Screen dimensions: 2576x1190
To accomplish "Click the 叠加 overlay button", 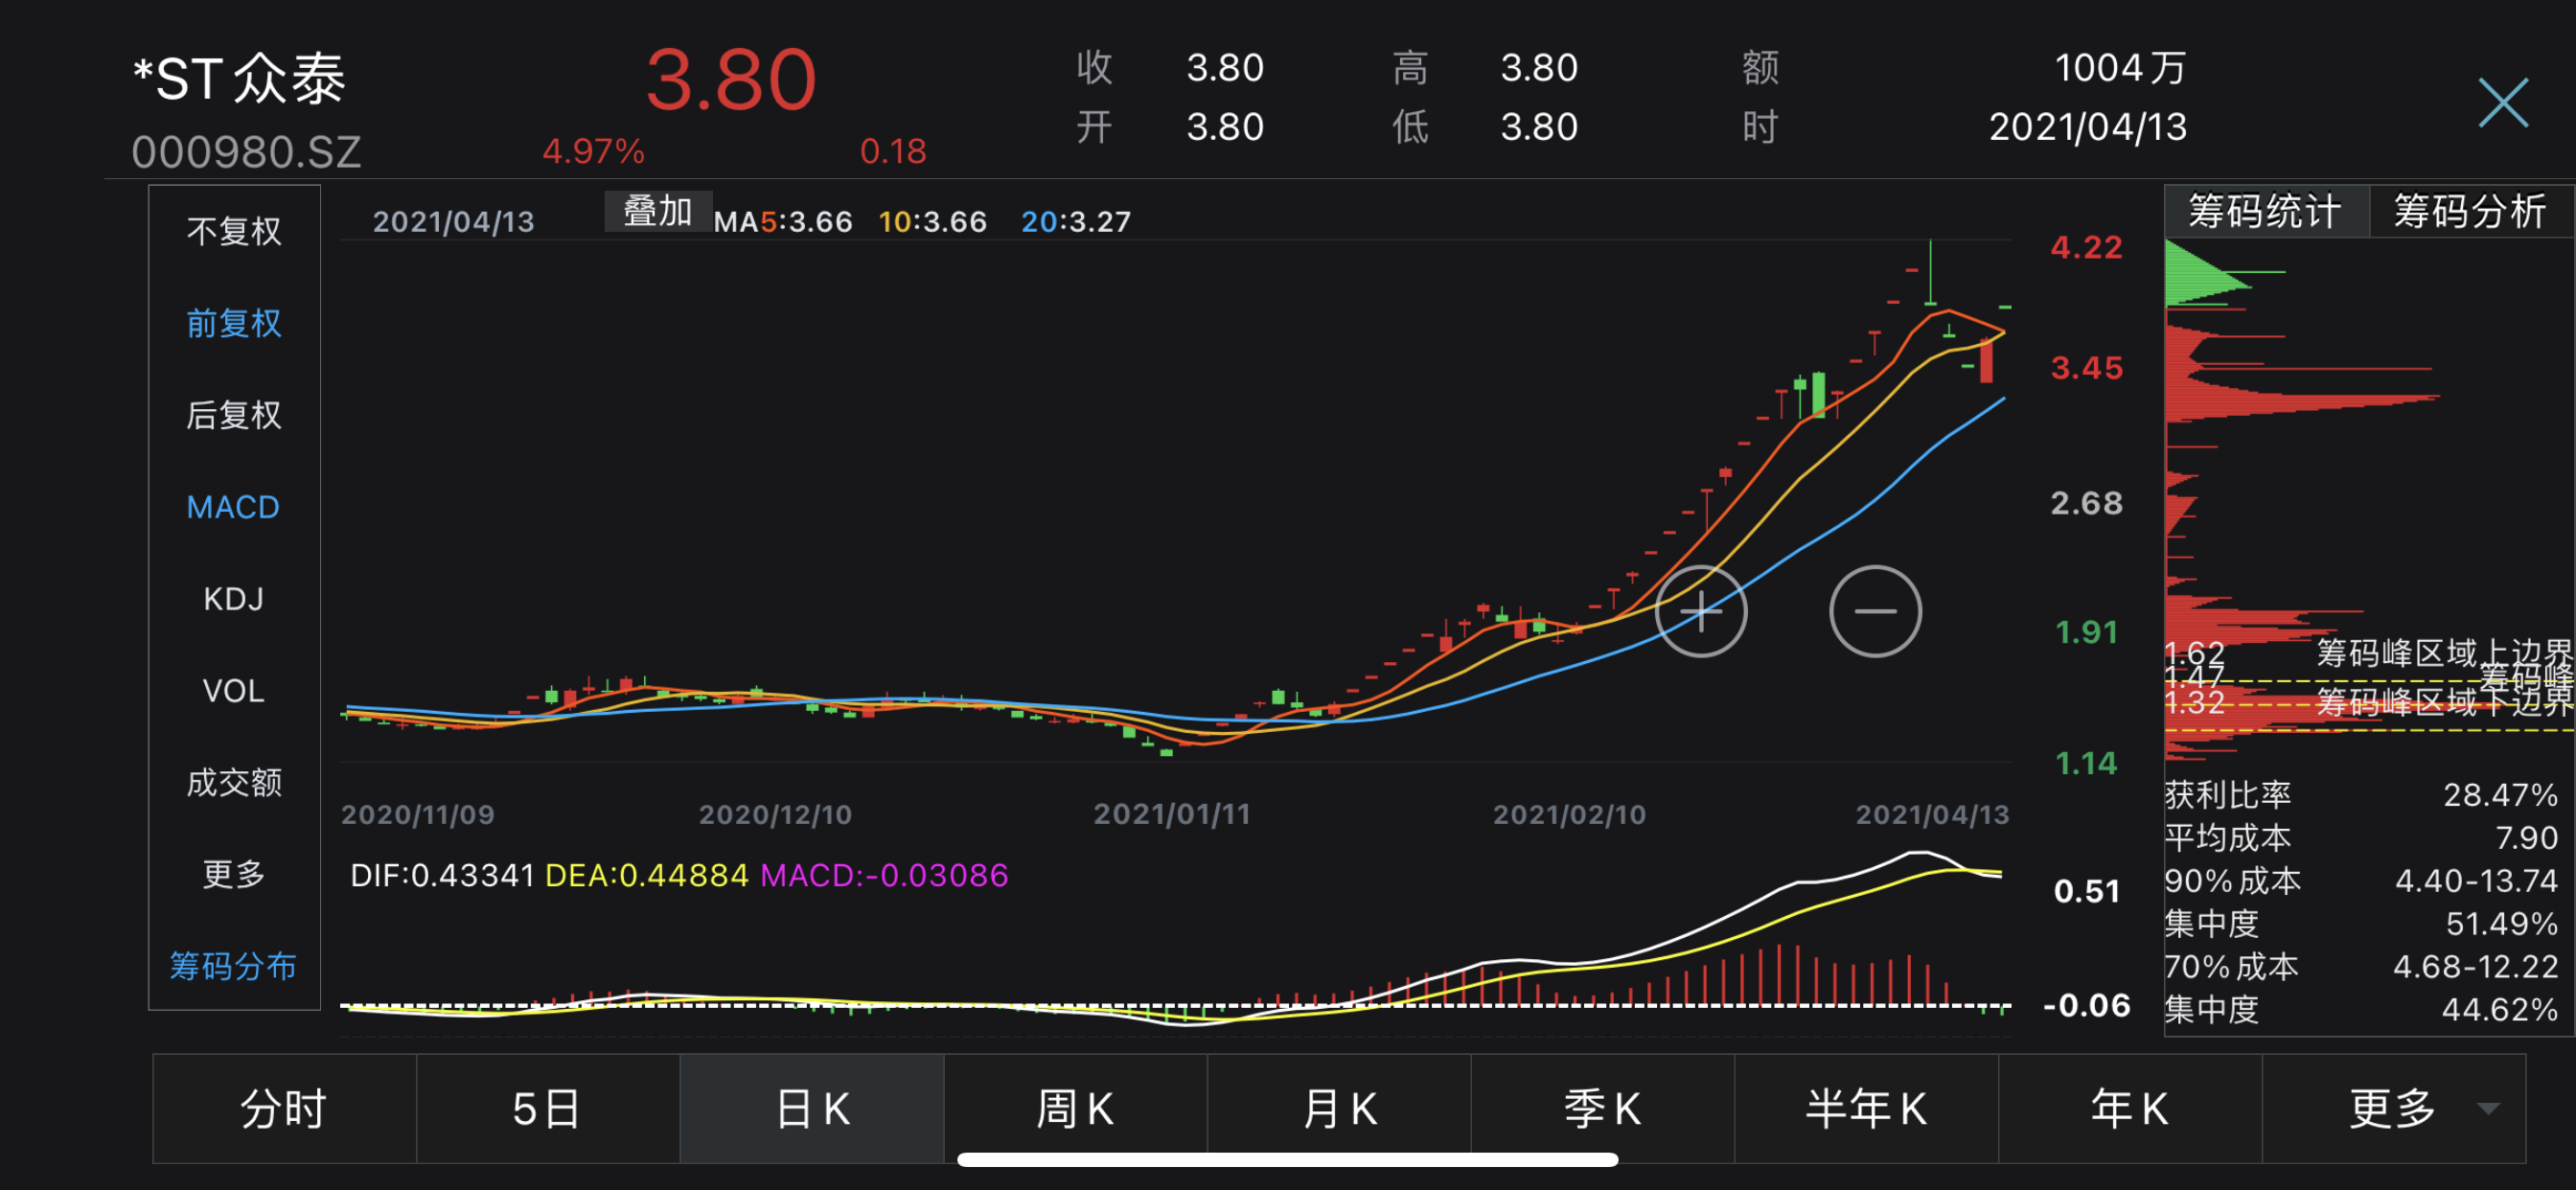I will [x=658, y=212].
